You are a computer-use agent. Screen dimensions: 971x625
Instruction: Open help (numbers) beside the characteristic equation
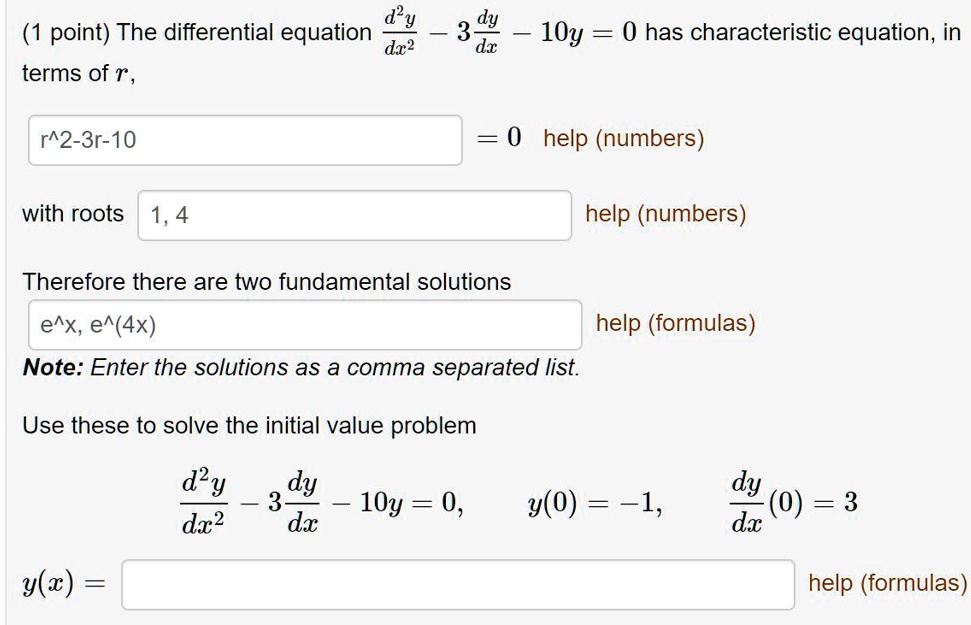(x=623, y=138)
